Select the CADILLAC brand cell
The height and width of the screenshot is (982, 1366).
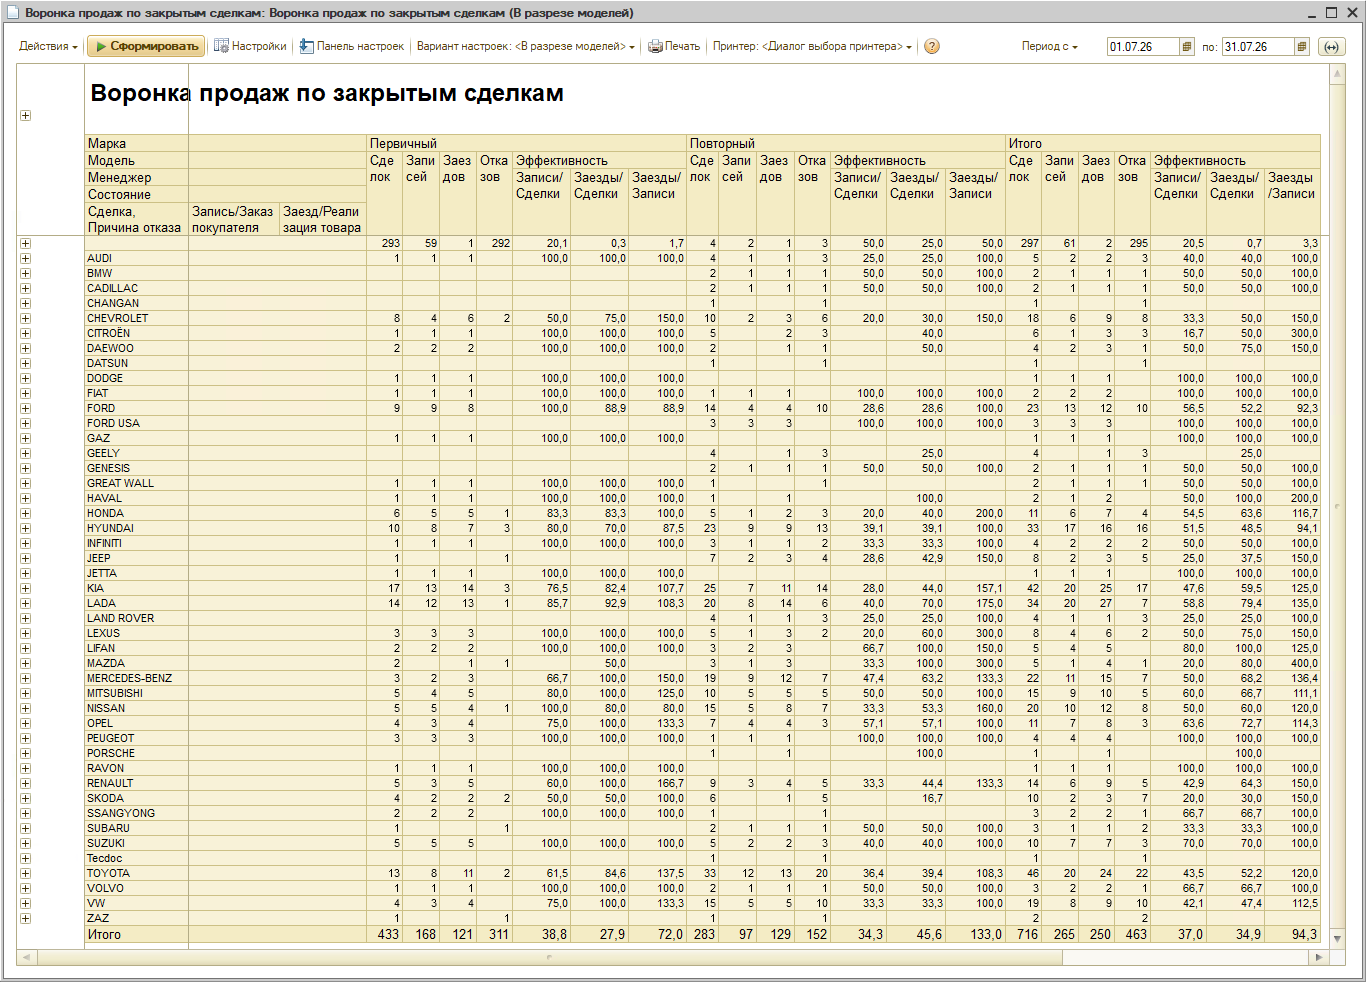pos(136,288)
